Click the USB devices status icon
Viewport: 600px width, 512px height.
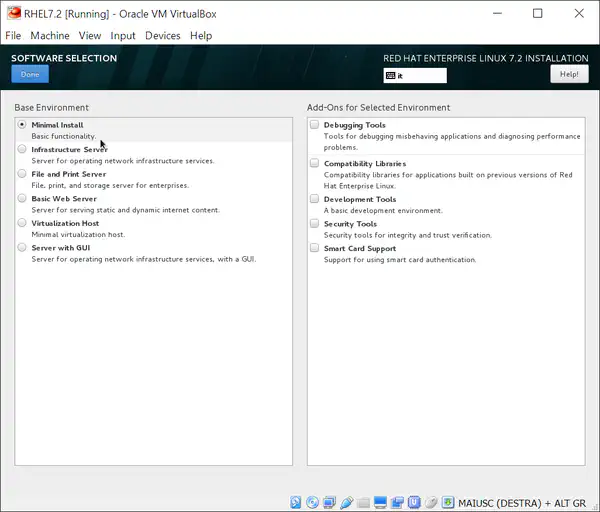coord(347,502)
